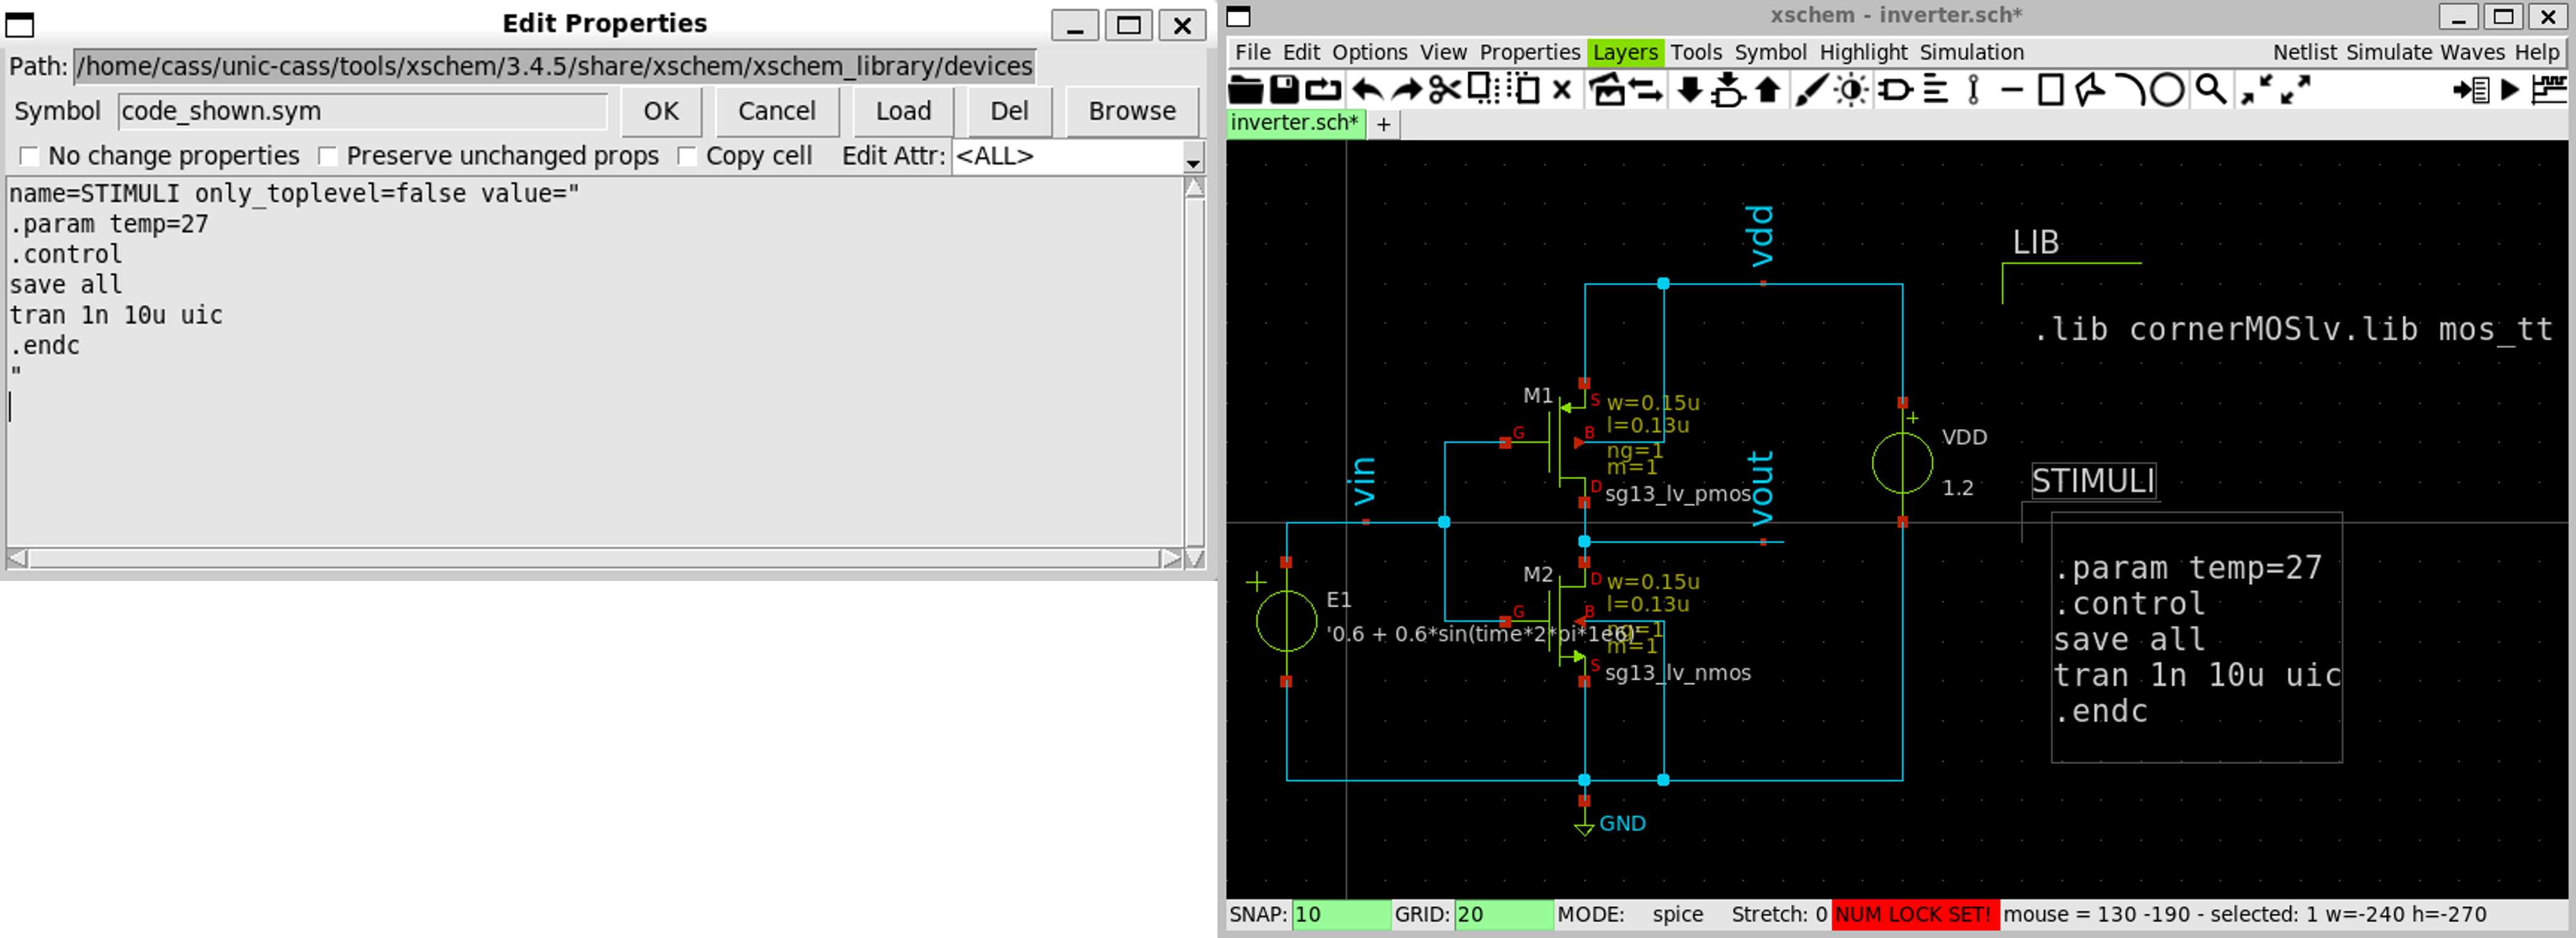
Task: Enable the No change properties checkbox
Action: (30, 156)
